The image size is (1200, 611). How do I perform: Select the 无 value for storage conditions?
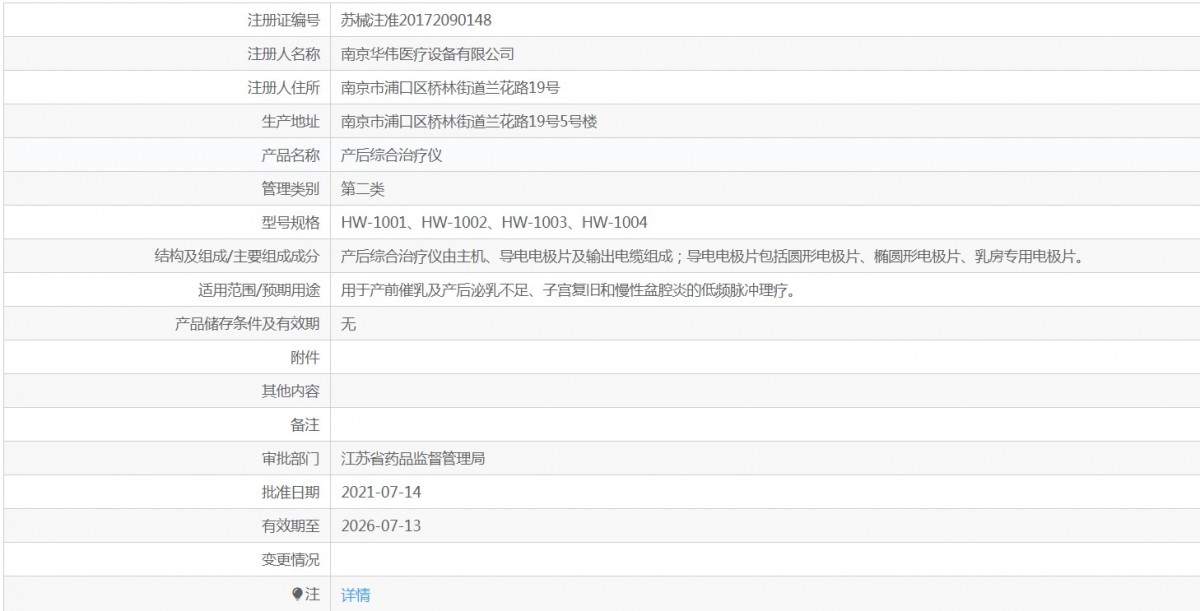(x=348, y=324)
